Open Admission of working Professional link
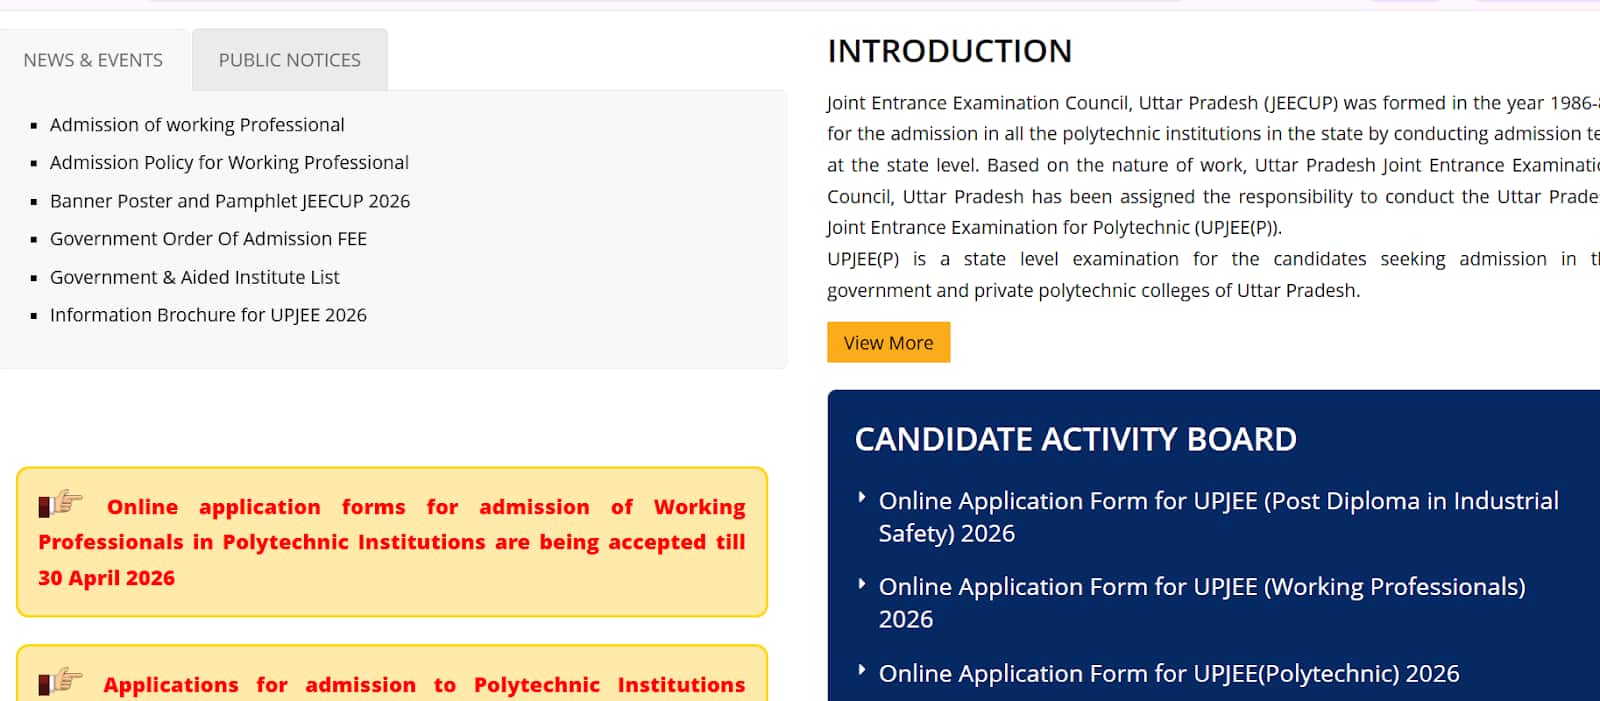This screenshot has width=1600, height=701. point(197,125)
